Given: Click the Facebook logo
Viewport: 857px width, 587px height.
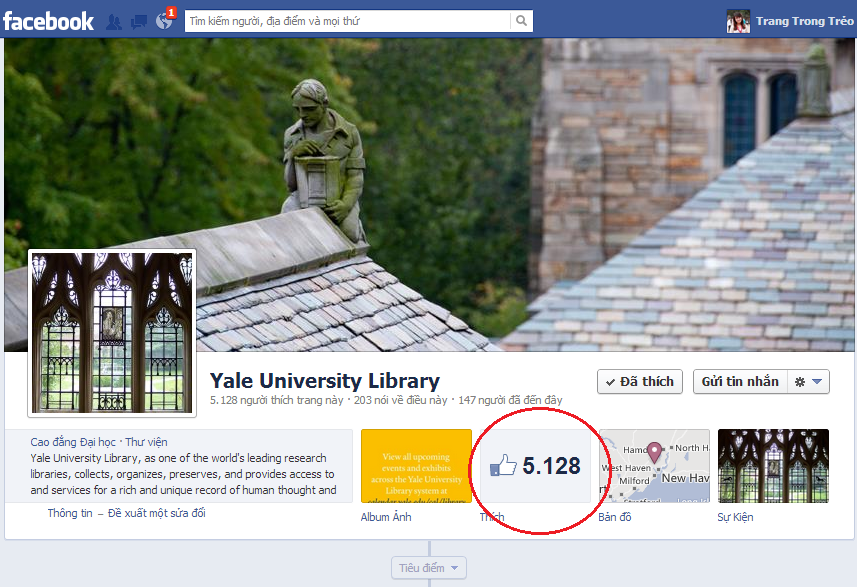Looking at the screenshot, I should point(48,21).
